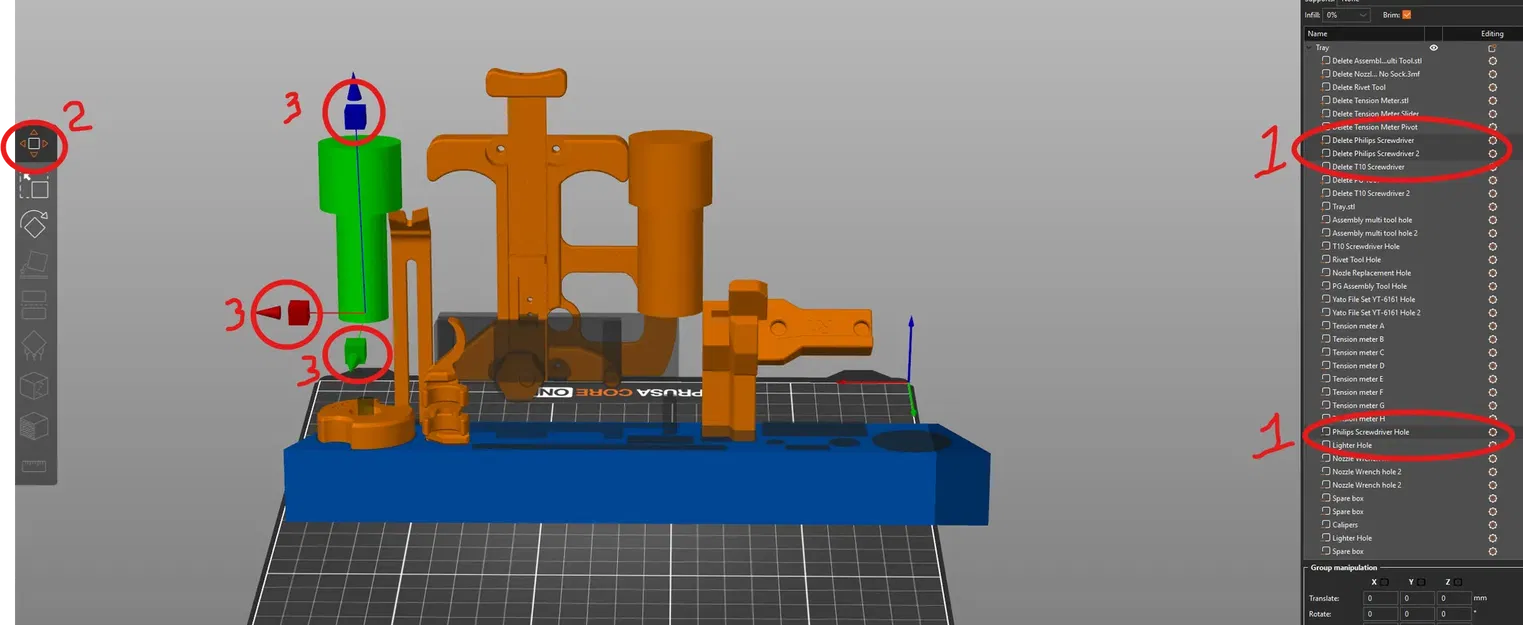The image size is (1523, 625).
Task: Select Tension meter C item
Action: [x=1358, y=352]
